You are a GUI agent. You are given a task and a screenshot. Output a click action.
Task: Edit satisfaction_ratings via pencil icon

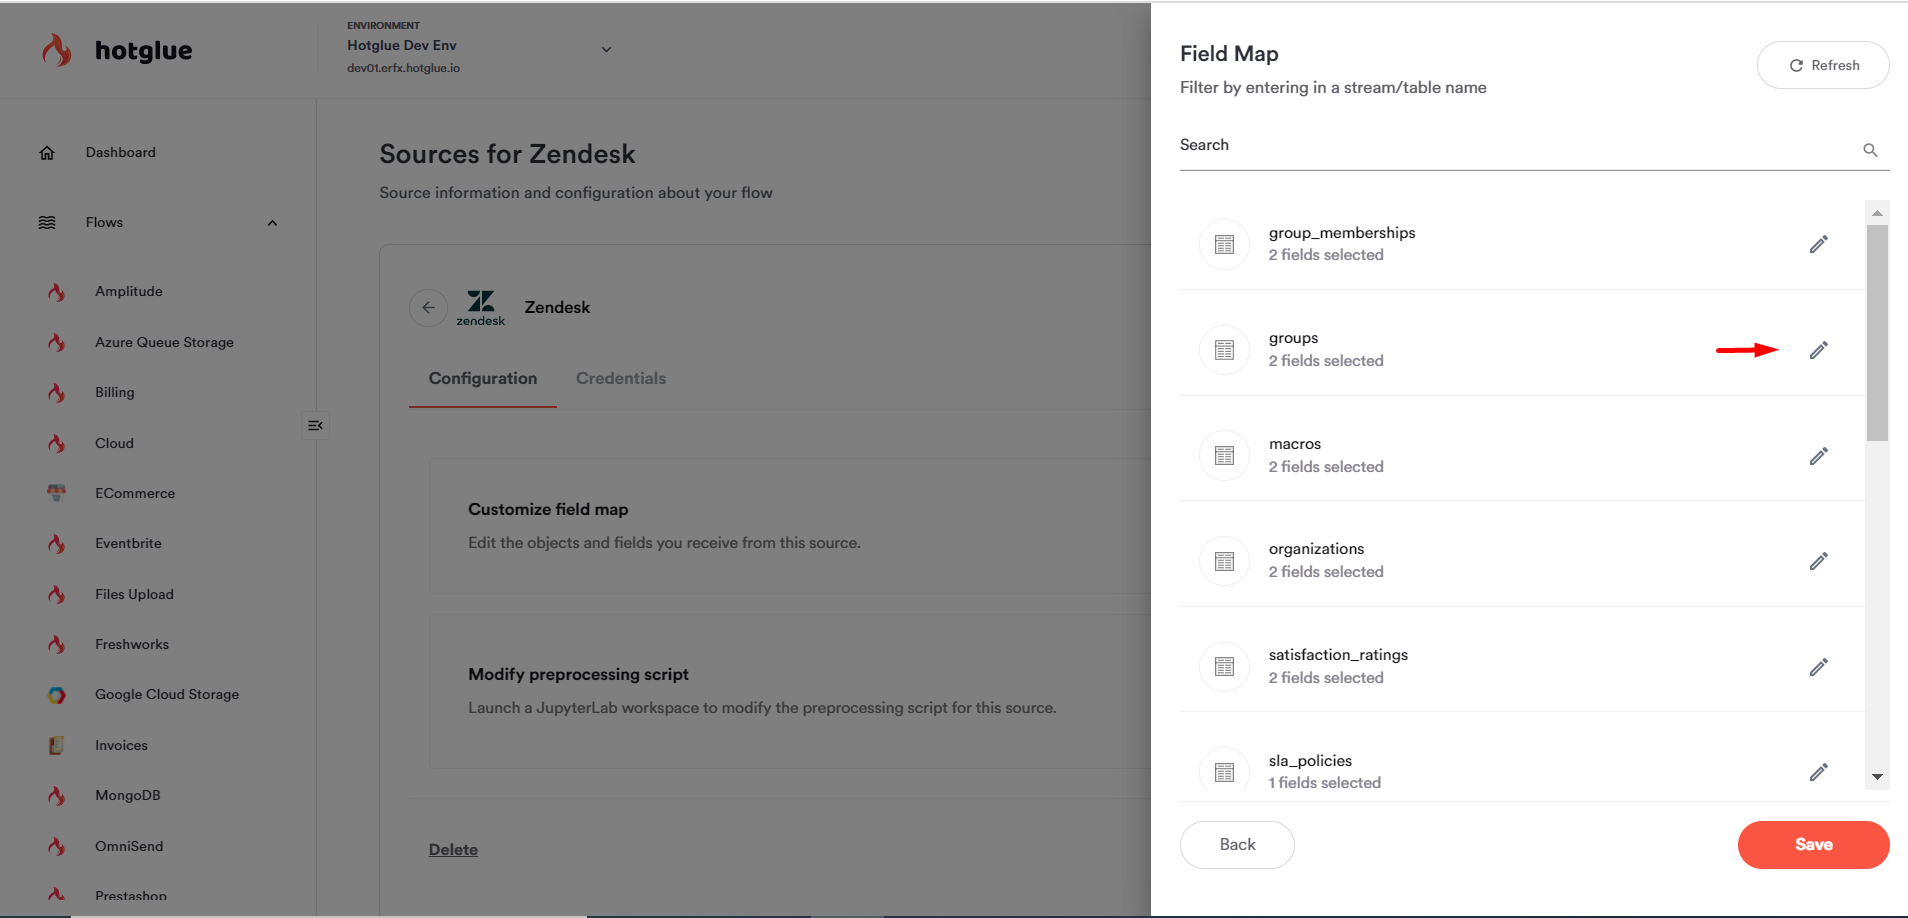[x=1818, y=667]
